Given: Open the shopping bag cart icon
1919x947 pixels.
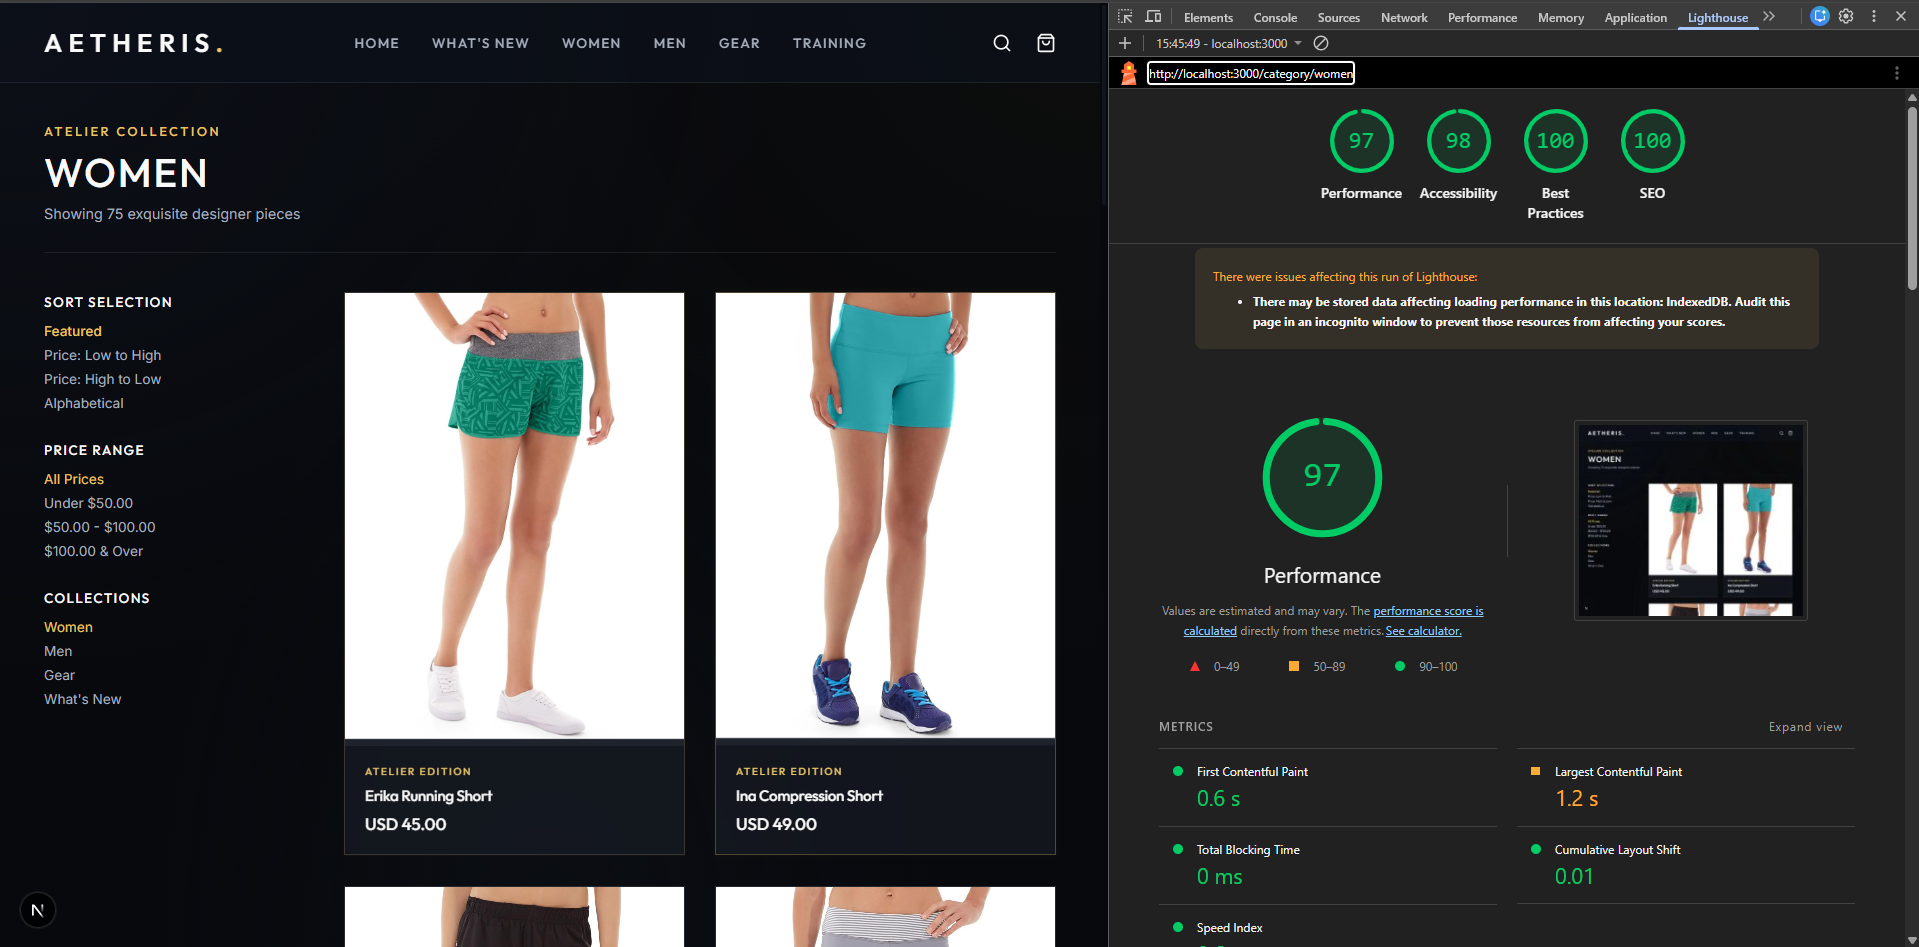Looking at the screenshot, I should 1046,43.
